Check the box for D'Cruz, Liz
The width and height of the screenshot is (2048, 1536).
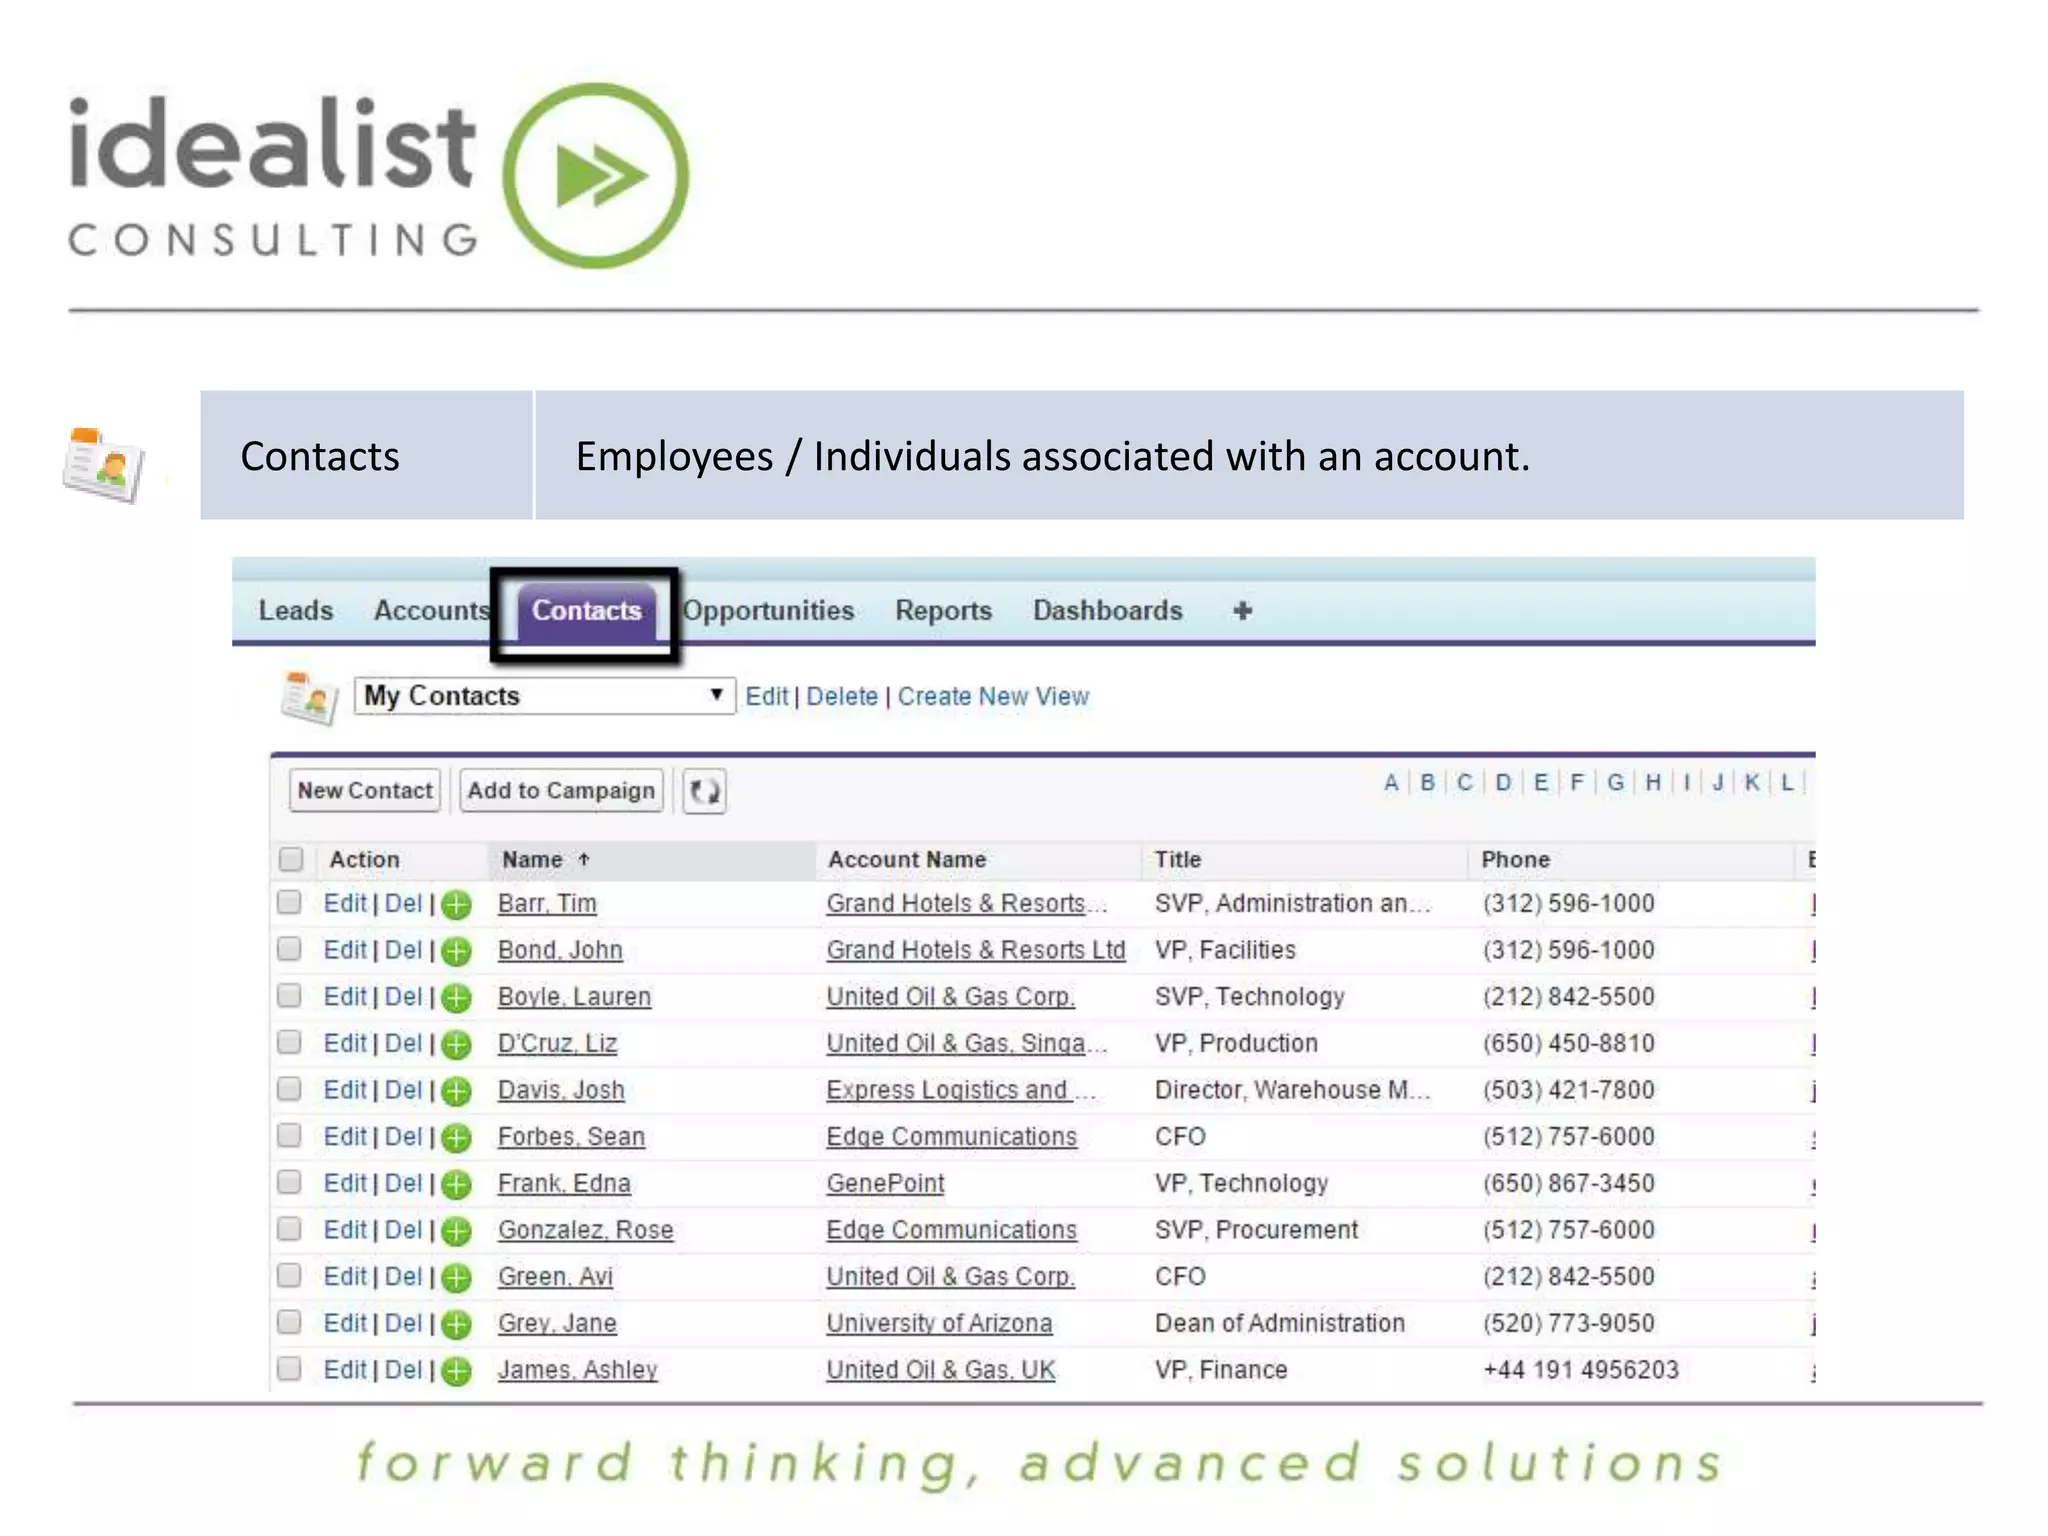coord(289,1043)
